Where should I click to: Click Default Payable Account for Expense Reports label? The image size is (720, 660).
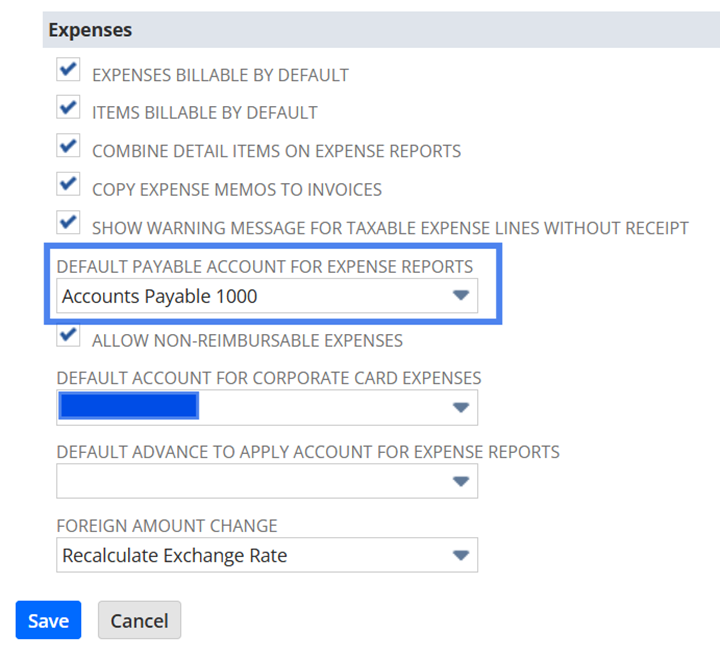point(265,266)
